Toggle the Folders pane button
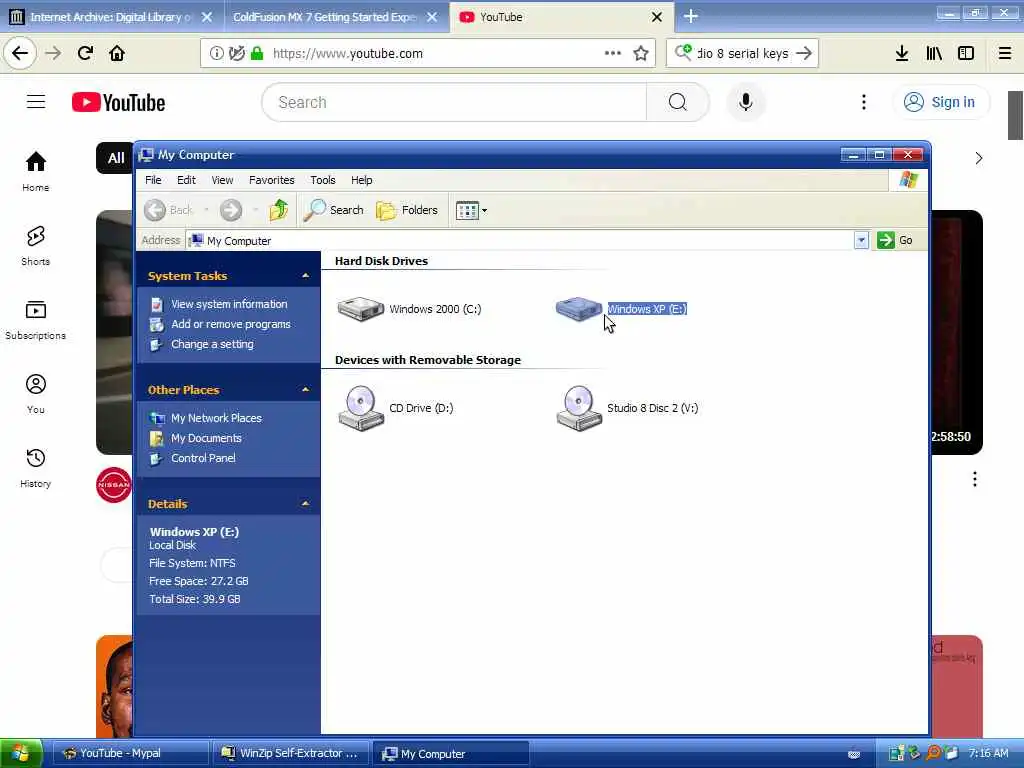 407,210
